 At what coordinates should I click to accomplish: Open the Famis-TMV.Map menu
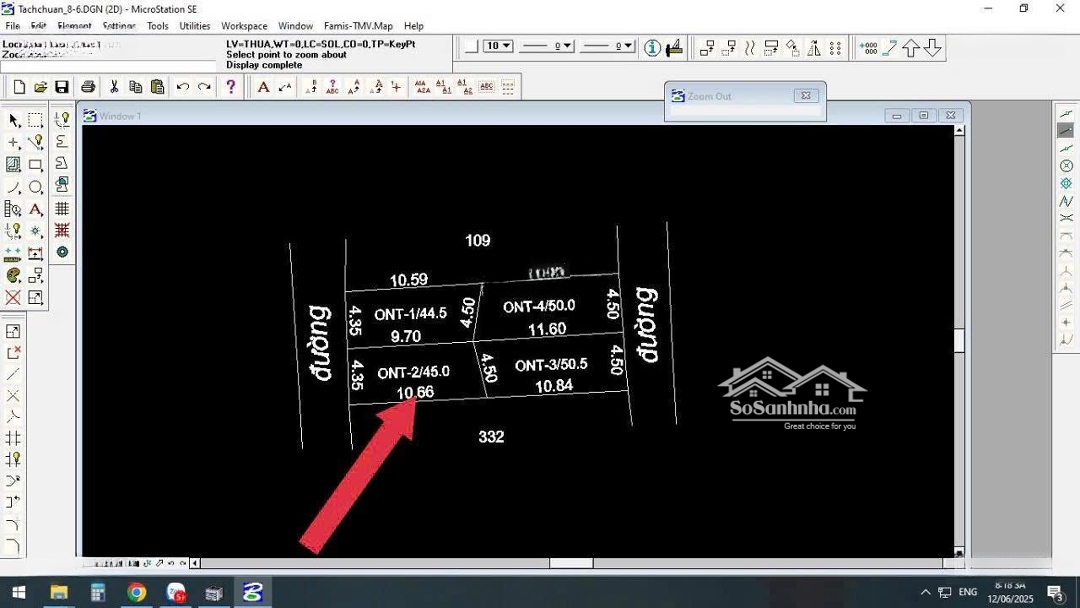[x=358, y=26]
